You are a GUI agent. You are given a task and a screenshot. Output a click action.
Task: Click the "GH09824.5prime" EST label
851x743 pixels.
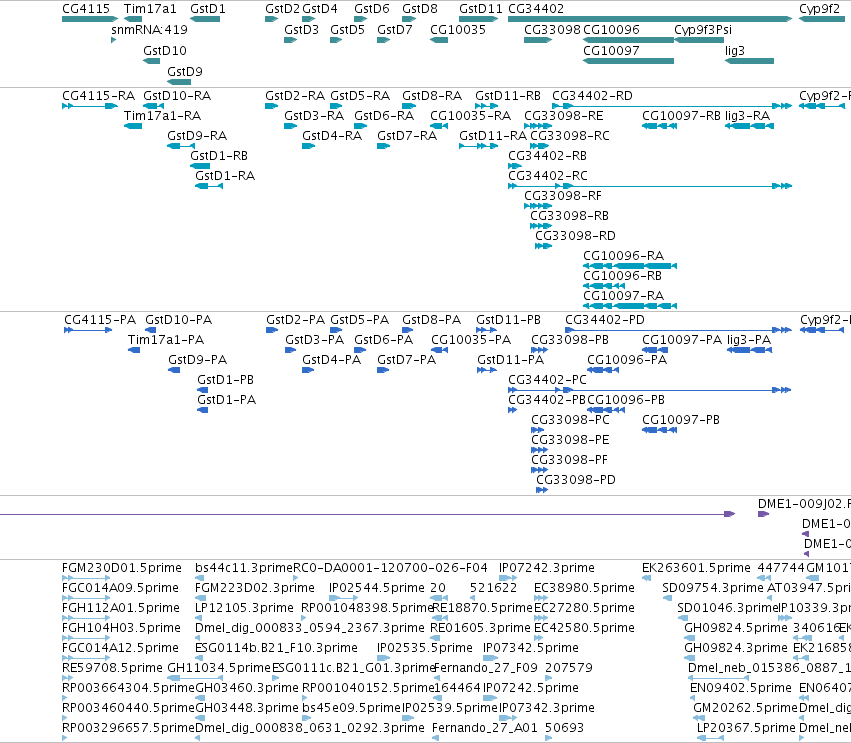(736, 628)
